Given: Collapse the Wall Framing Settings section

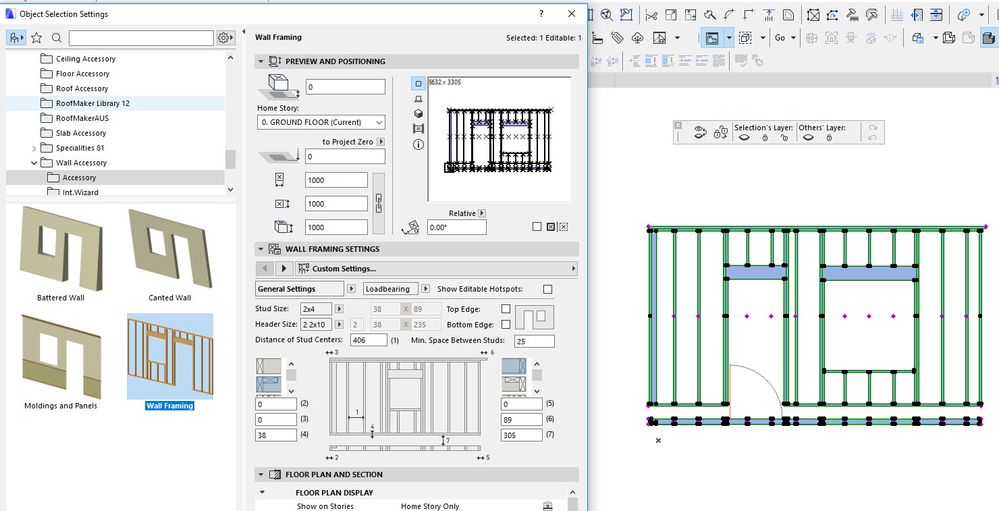Looking at the screenshot, I should pos(263,249).
